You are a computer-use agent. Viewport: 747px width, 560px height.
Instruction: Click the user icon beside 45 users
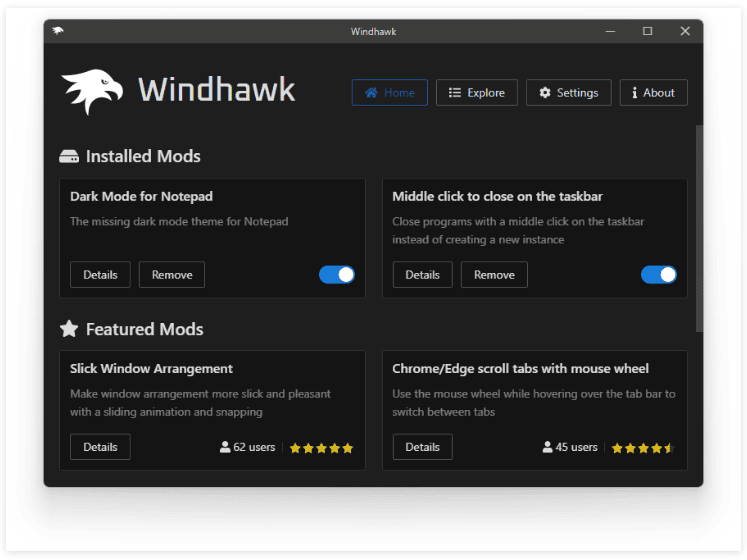point(547,447)
